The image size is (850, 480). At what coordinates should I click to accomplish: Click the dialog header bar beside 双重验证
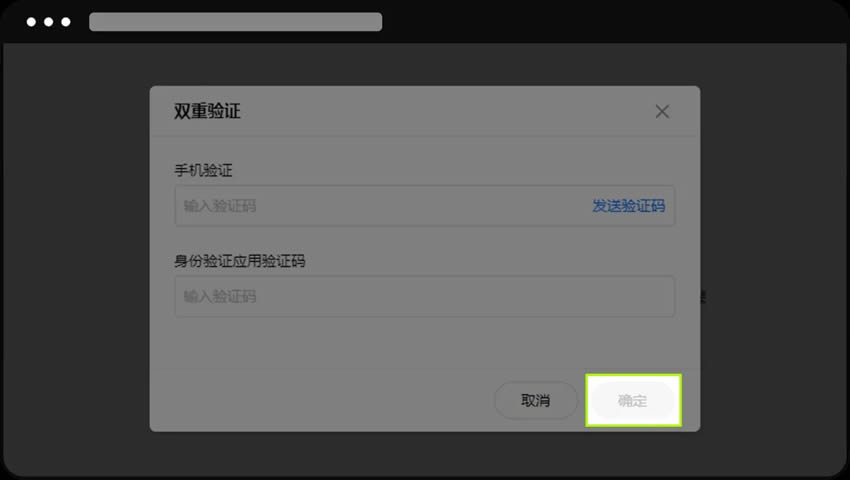point(445,111)
